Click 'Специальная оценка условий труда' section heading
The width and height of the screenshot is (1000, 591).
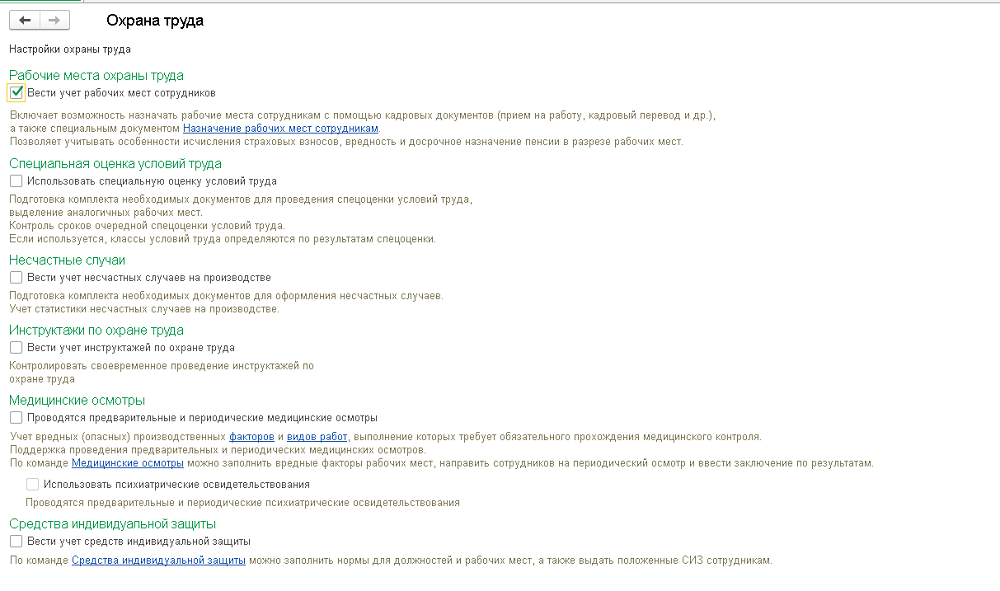click(x=115, y=163)
